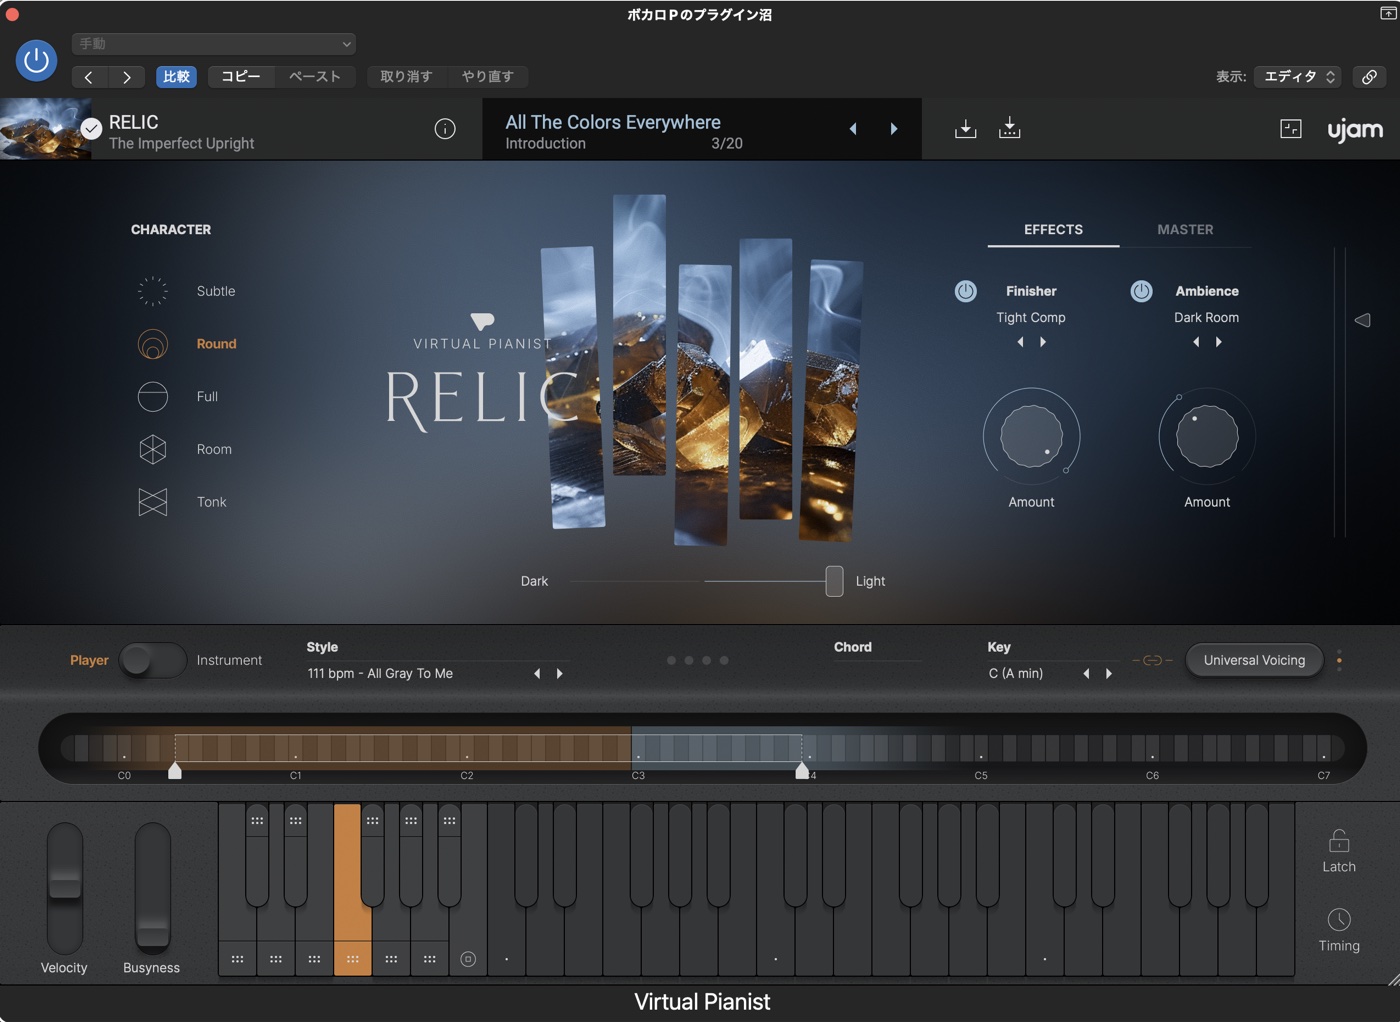Click the Busyness slider

(153, 888)
